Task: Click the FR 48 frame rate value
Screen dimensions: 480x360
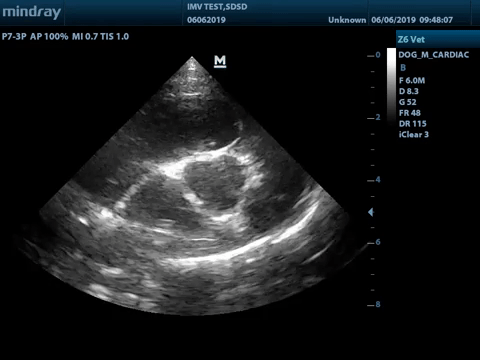Action: [410, 113]
